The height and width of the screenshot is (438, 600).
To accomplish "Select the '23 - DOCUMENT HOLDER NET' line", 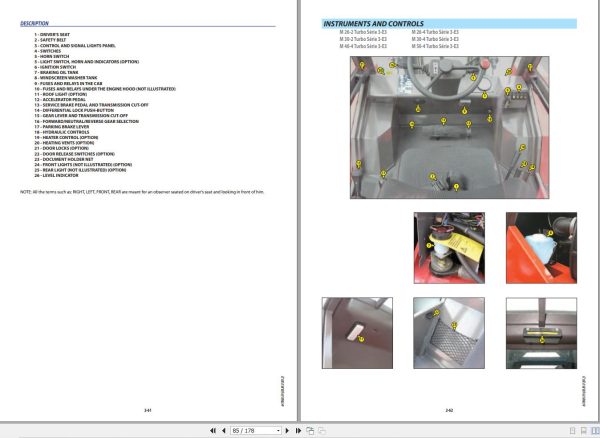I will click(x=64, y=159).
